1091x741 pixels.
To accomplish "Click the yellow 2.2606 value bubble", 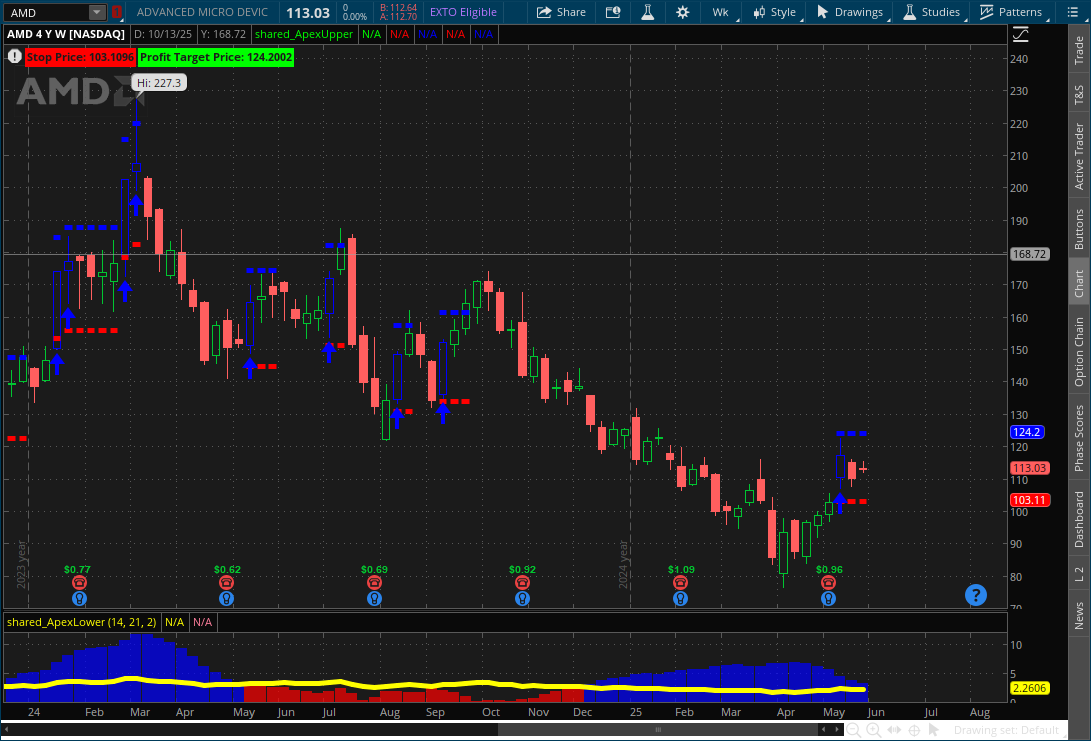I will pos(1029,688).
